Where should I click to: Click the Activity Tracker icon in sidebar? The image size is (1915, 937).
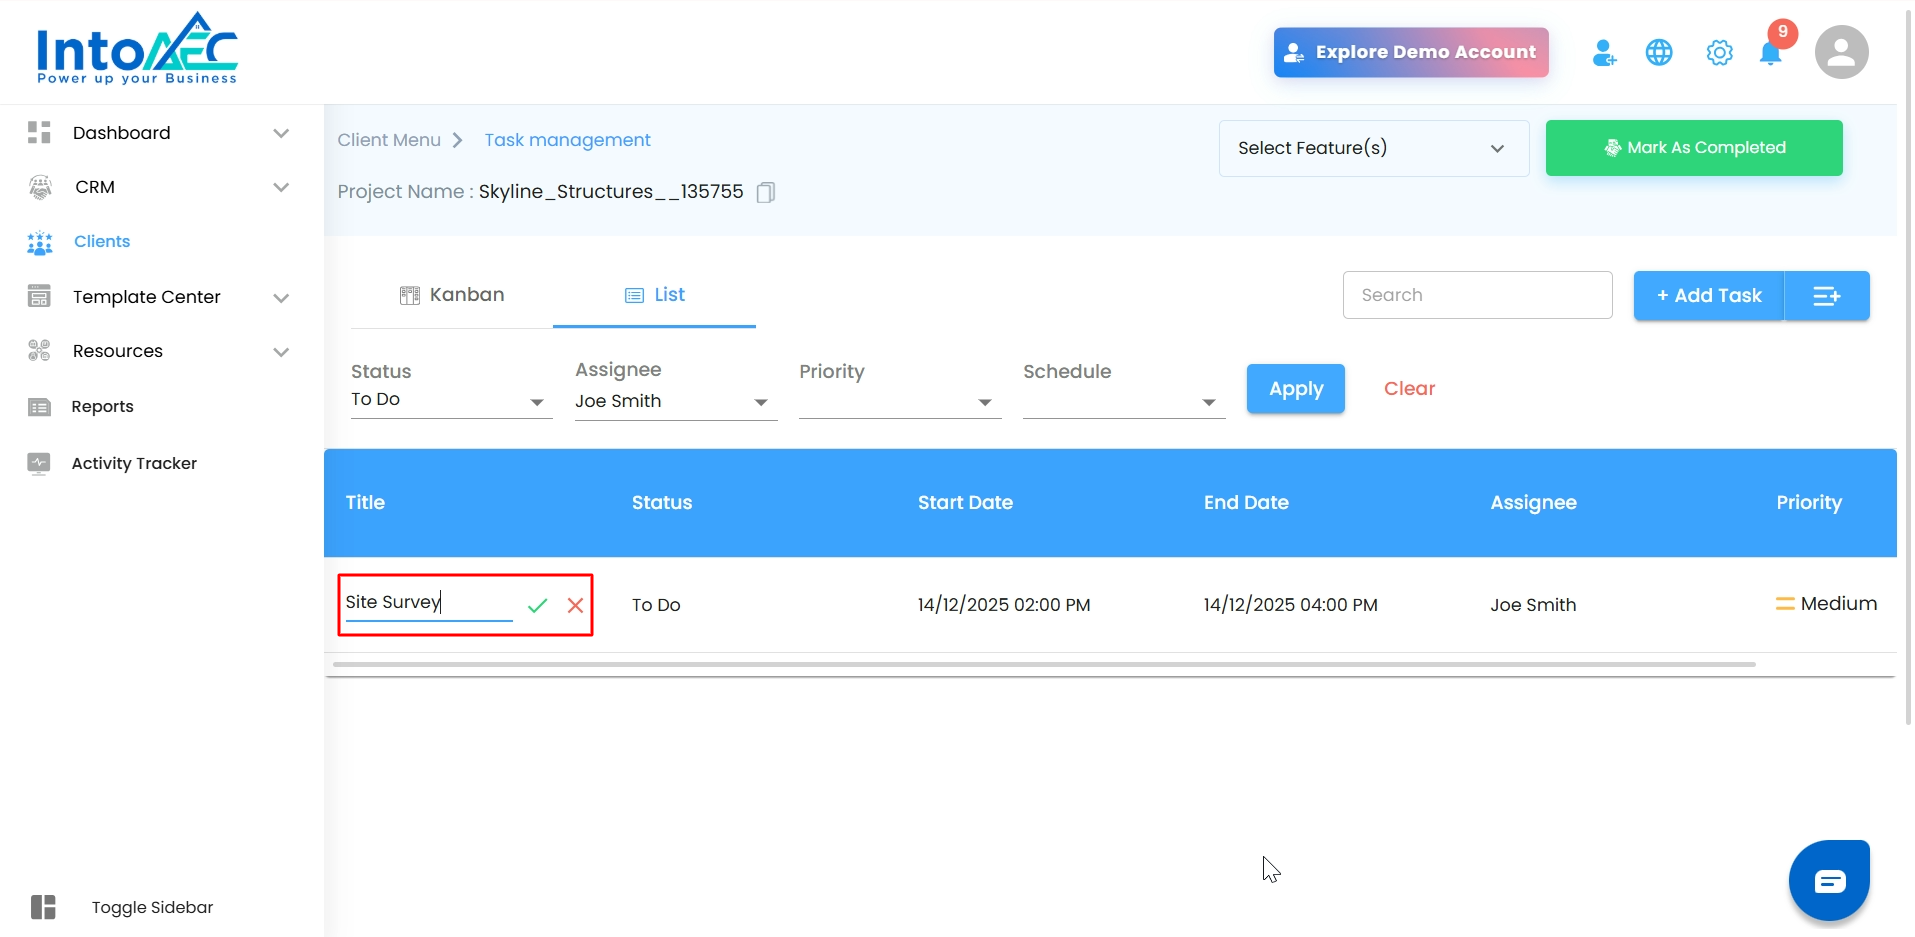click(39, 463)
